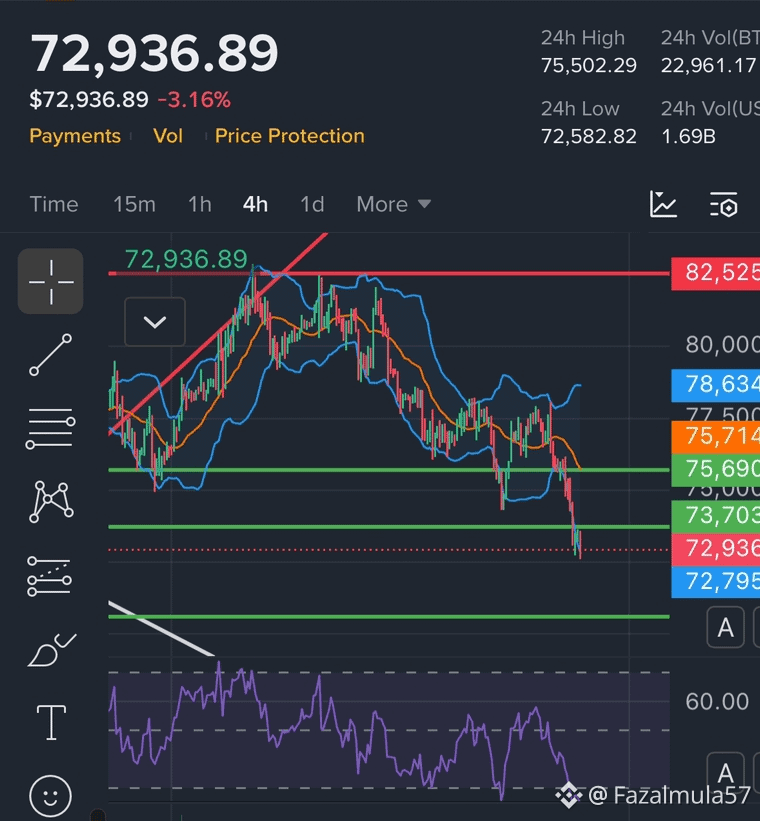Collapse the indicator legend chevron box
760x821 pixels.
pyautogui.click(x=155, y=321)
